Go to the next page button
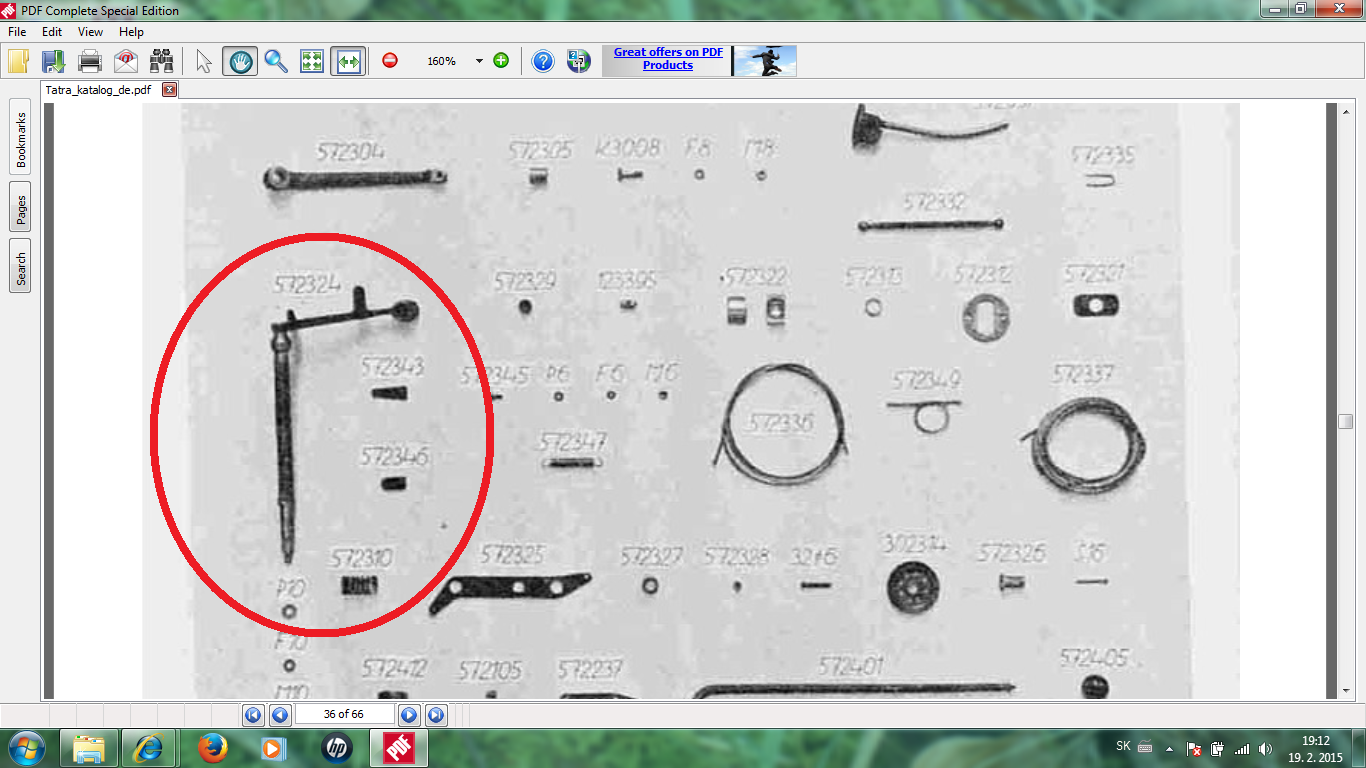This screenshot has width=1366, height=768. tap(408, 714)
